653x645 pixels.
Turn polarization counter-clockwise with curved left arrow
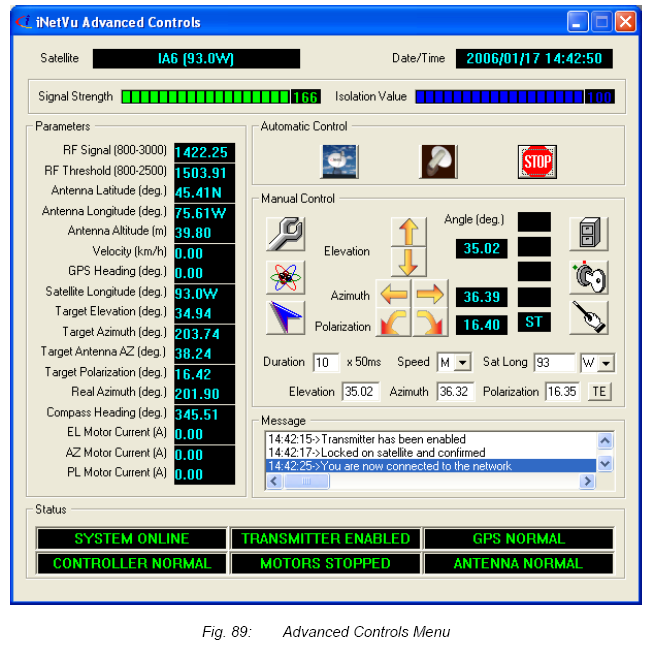pos(394,322)
